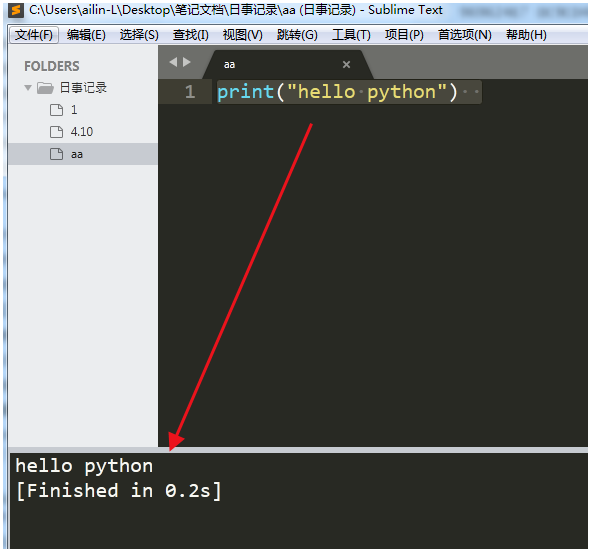This screenshot has width=591, height=551.
Task: Click the hello python output line
Action: click(x=84, y=467)
